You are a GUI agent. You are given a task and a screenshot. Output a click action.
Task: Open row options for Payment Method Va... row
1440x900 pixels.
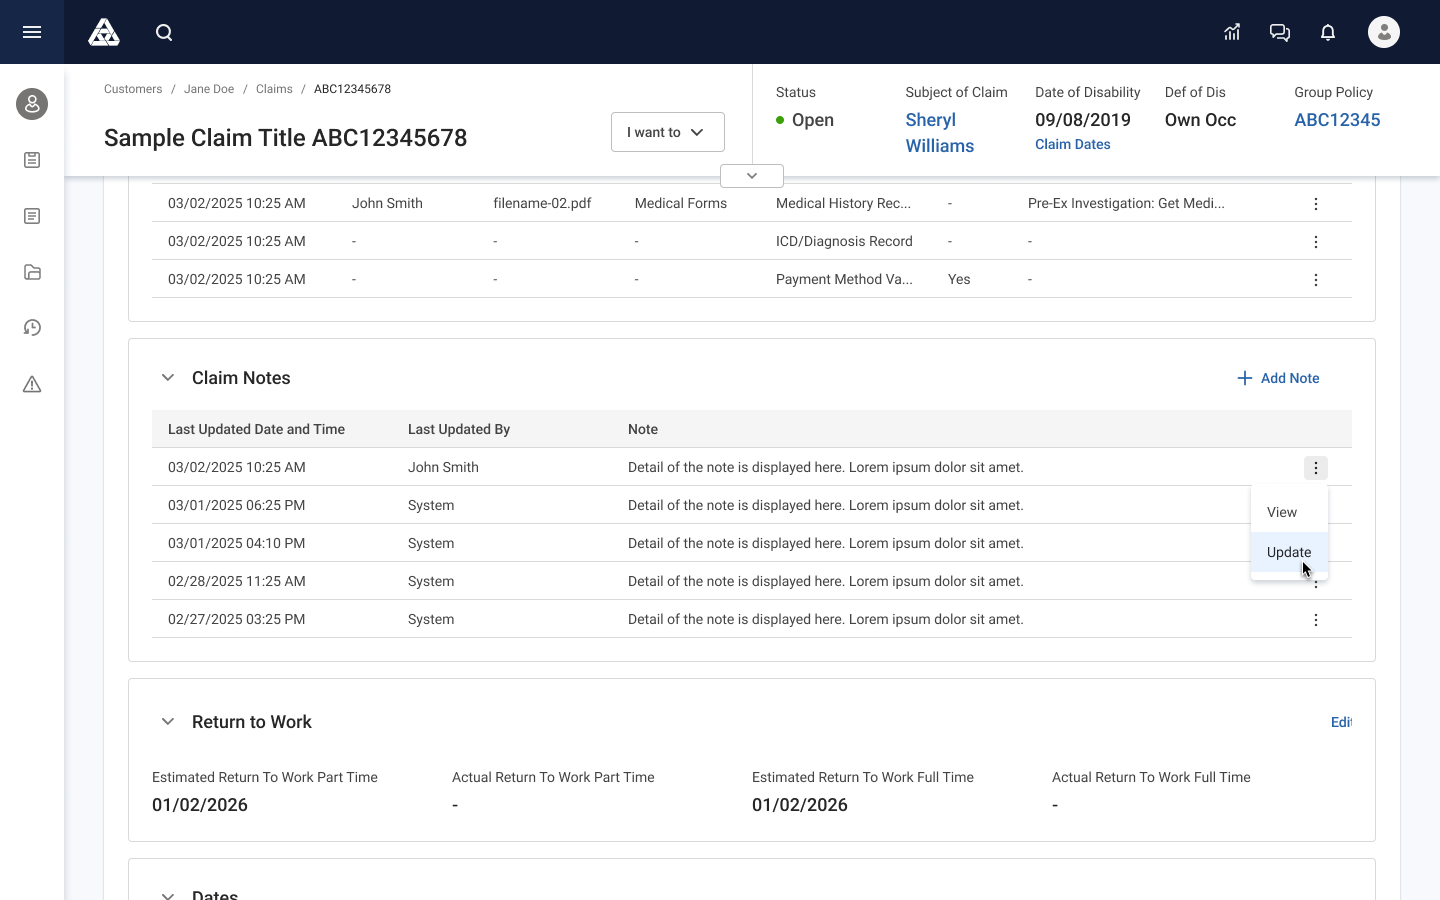coord(1316,280)
